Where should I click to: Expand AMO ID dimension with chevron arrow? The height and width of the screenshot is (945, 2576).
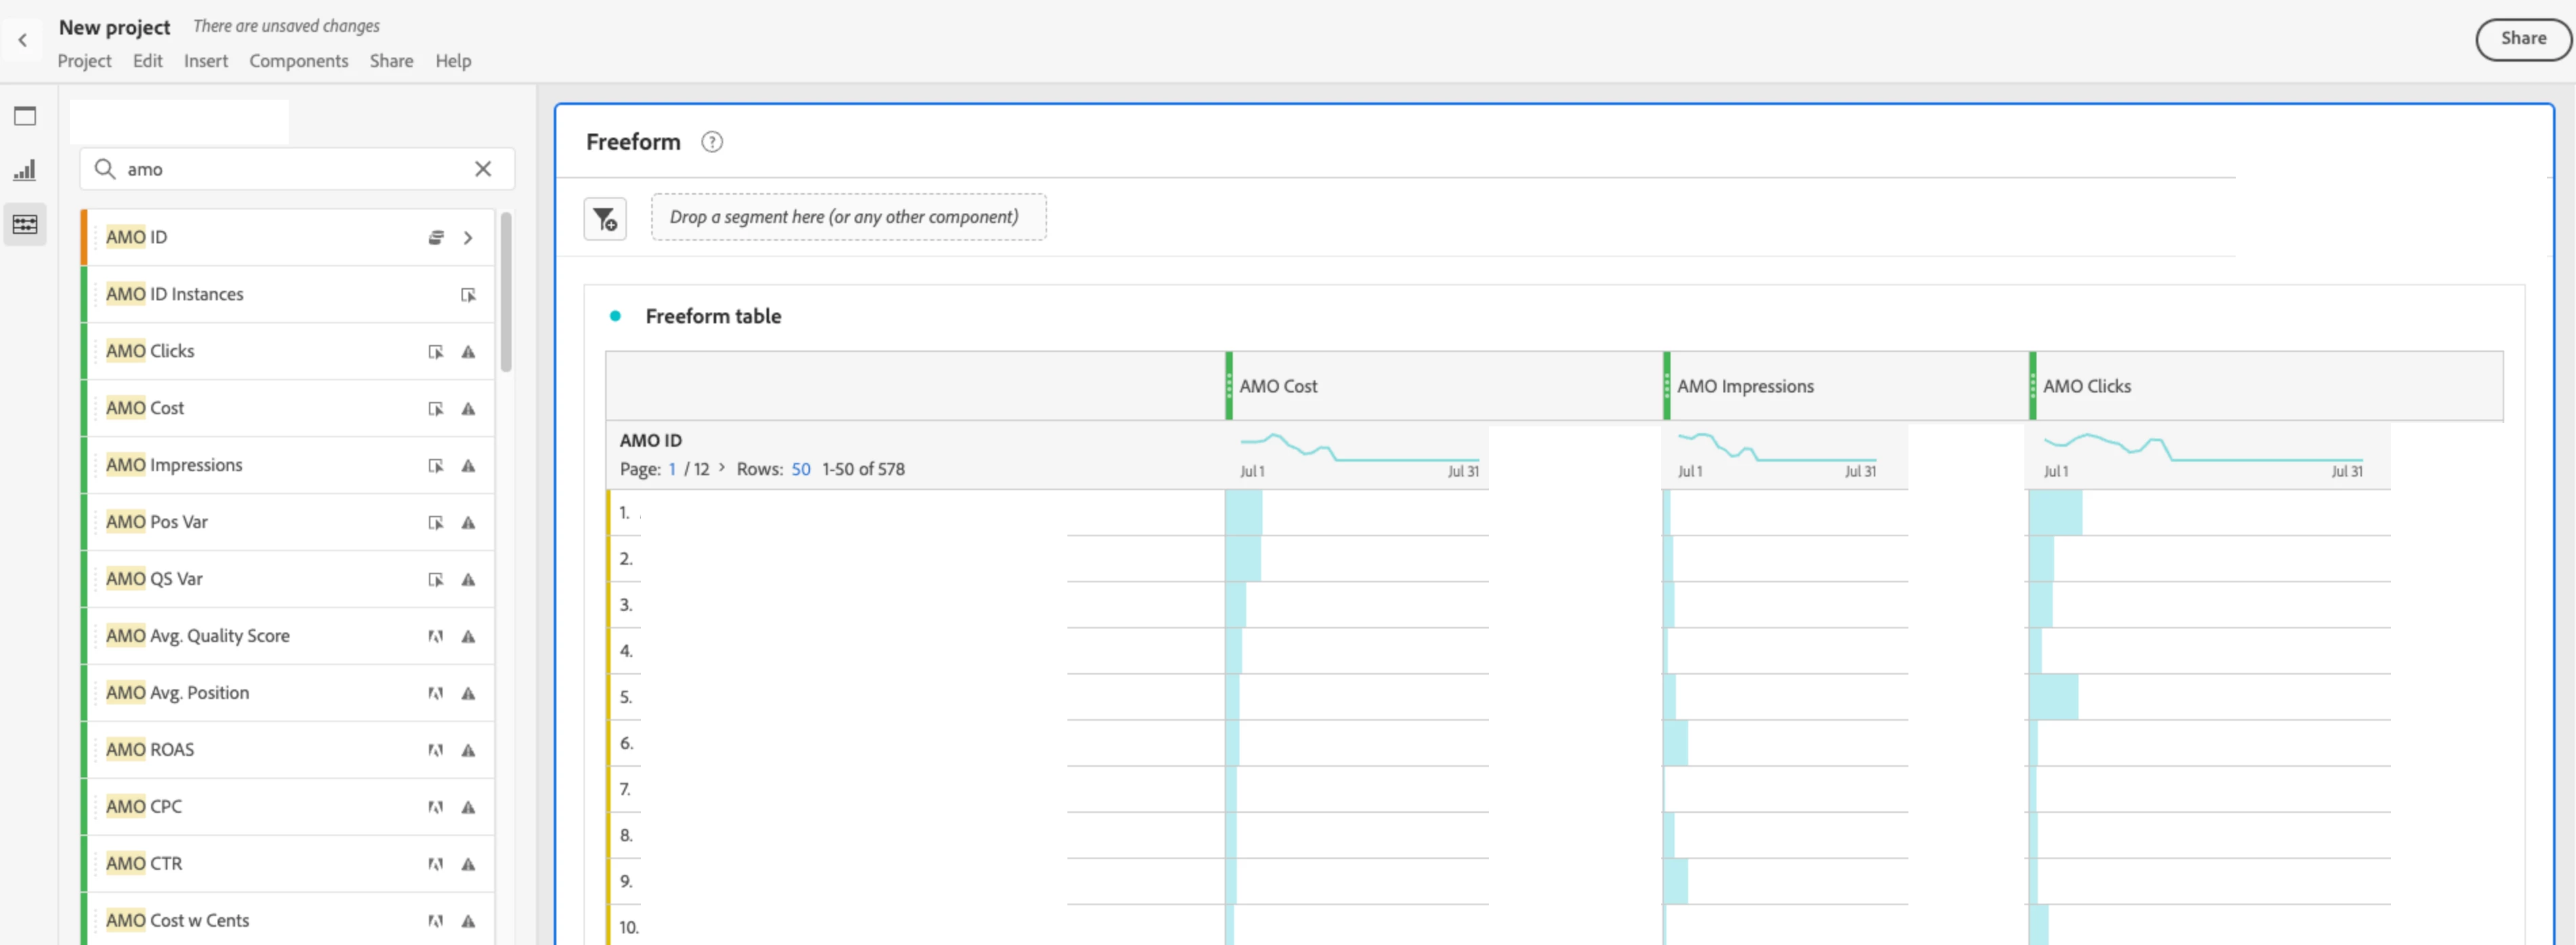(468, 238)
